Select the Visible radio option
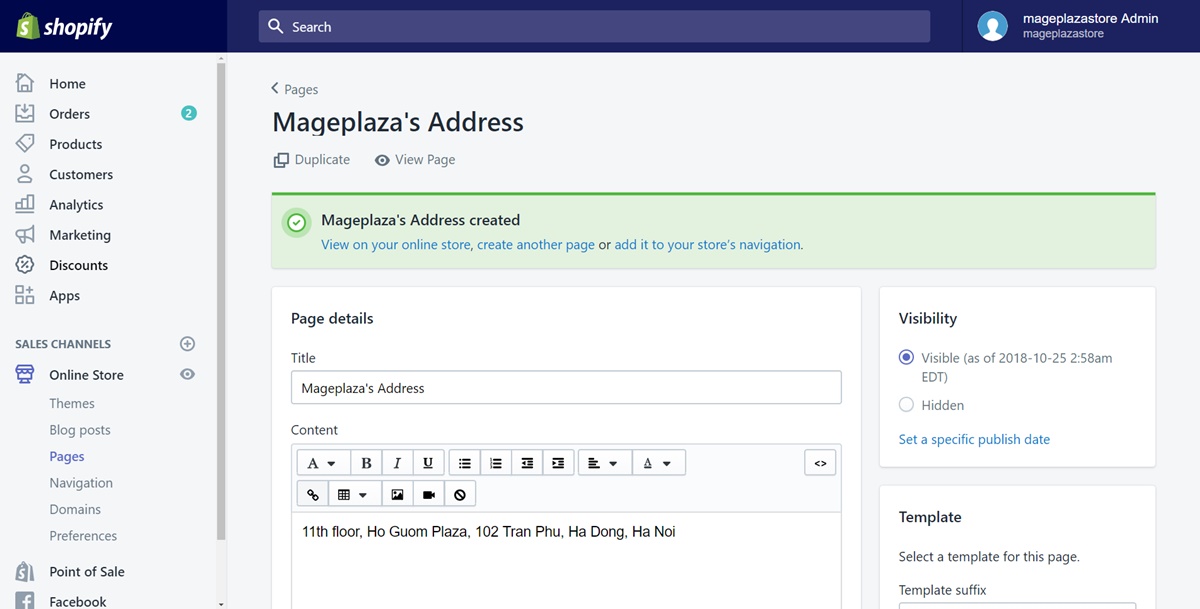Viewport: 1200px width, 609px height. coord(906,357)
